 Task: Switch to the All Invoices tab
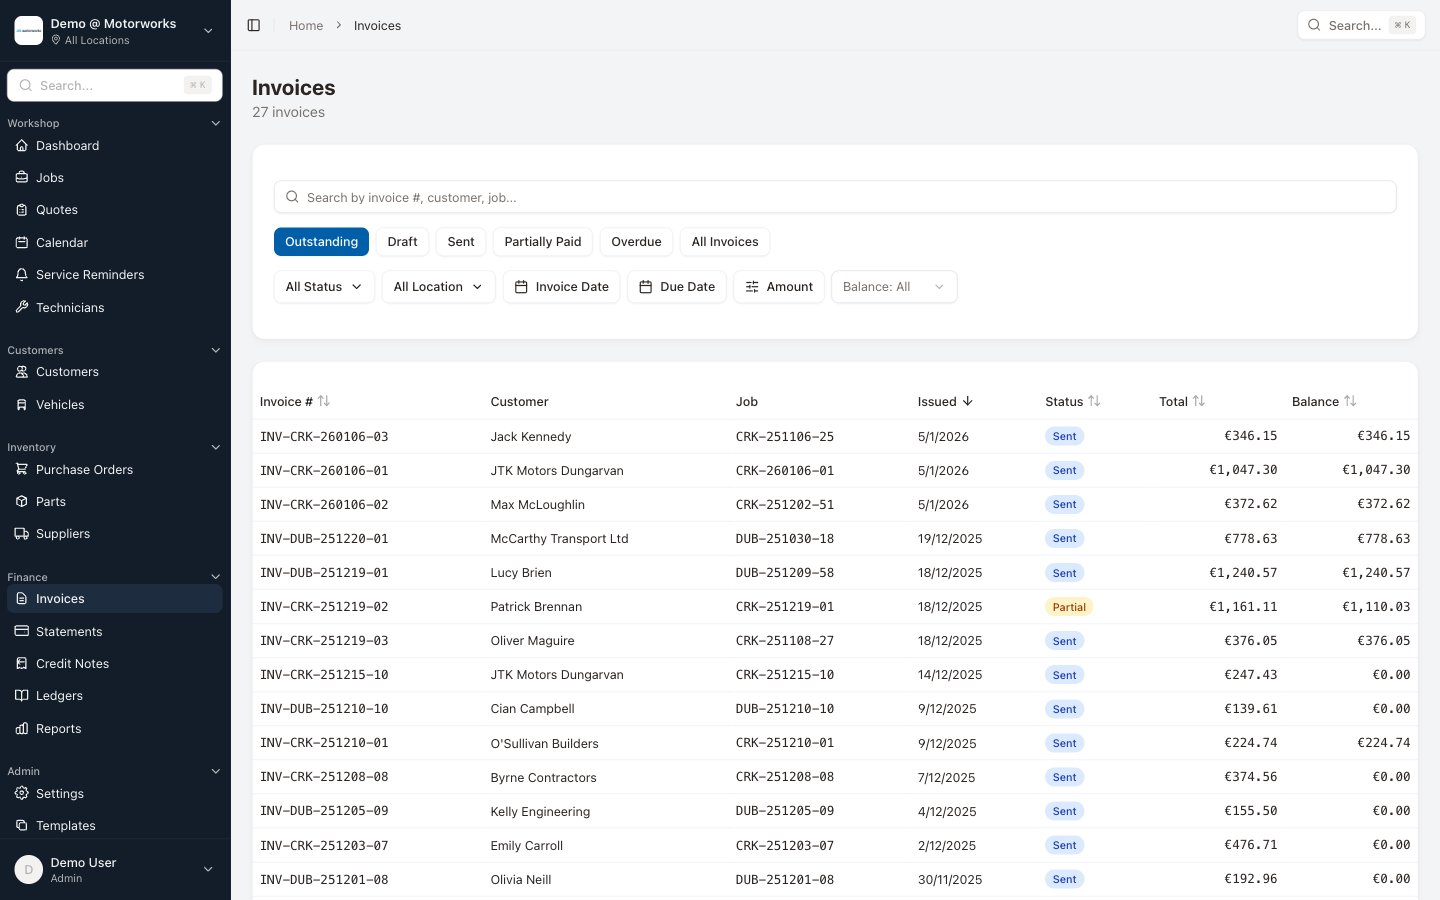[725, 241]
